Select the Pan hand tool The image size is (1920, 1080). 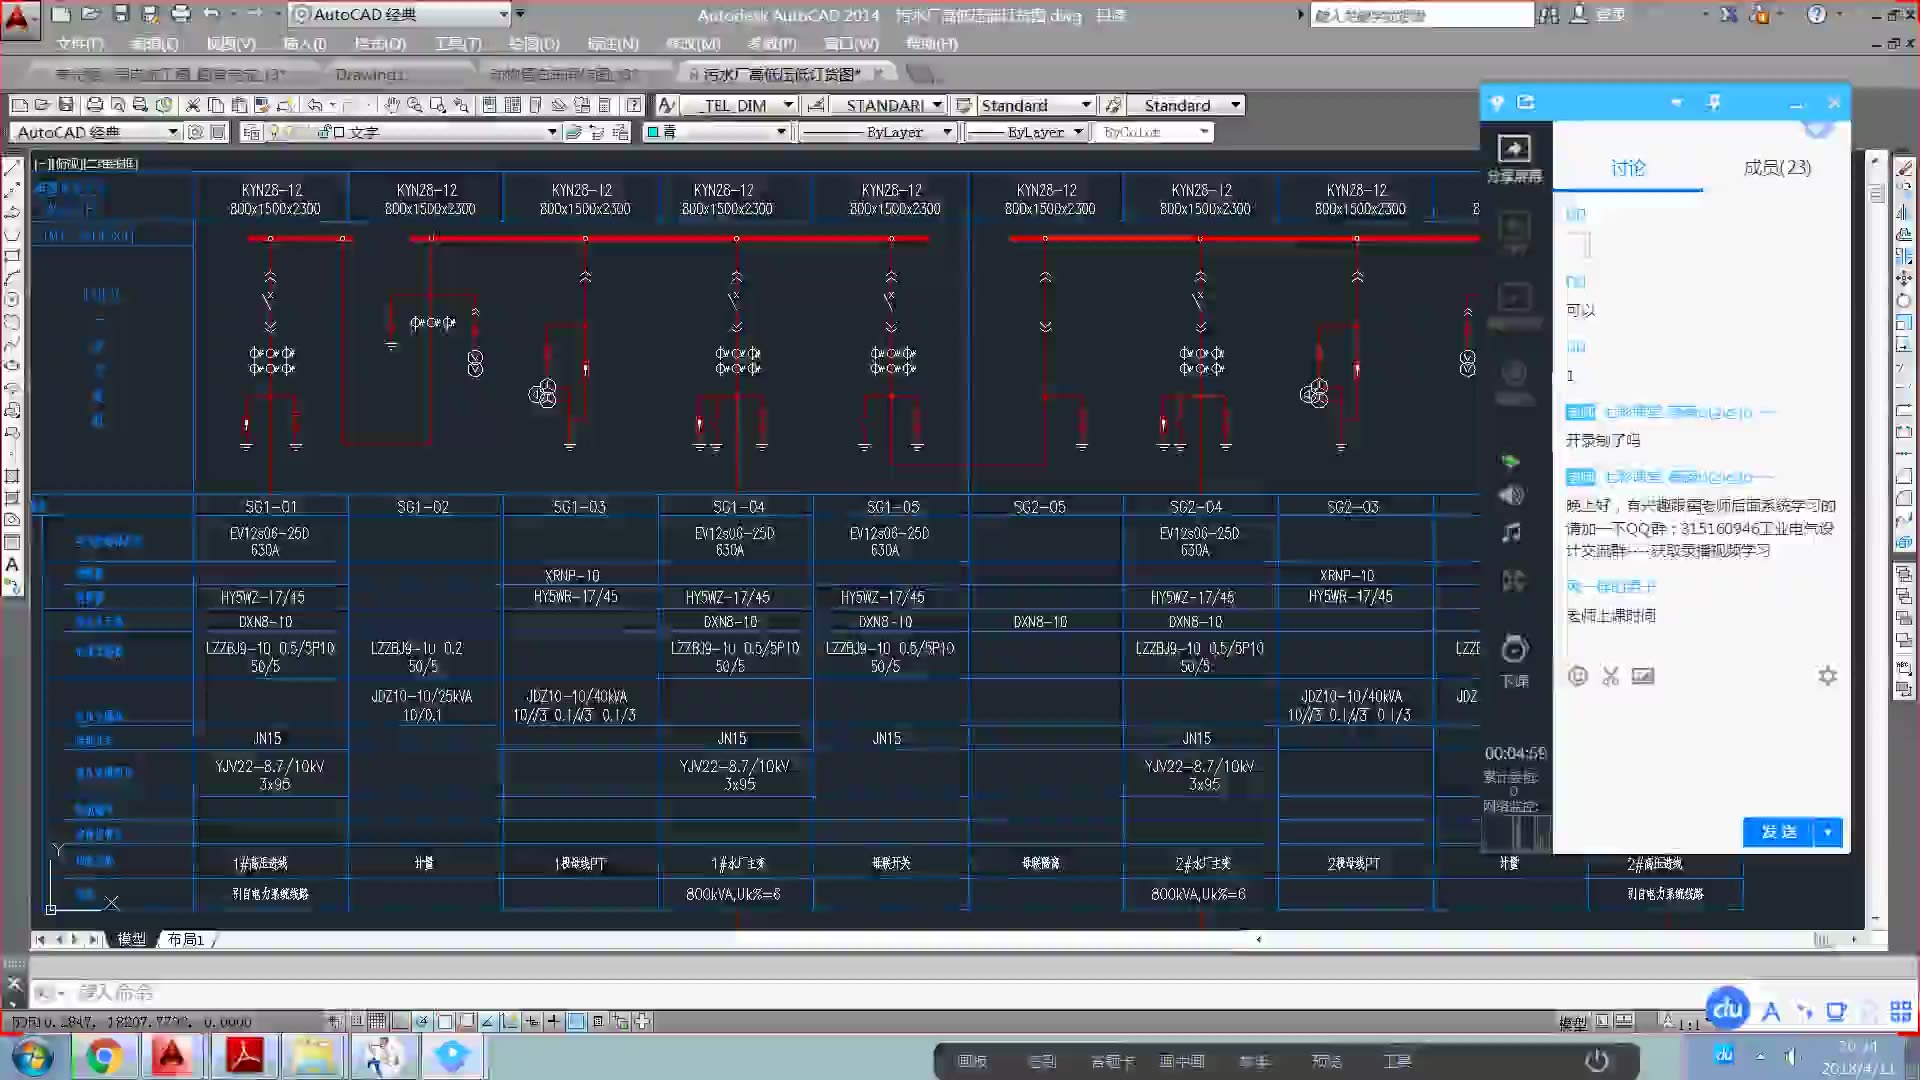(x=391, y=105)
